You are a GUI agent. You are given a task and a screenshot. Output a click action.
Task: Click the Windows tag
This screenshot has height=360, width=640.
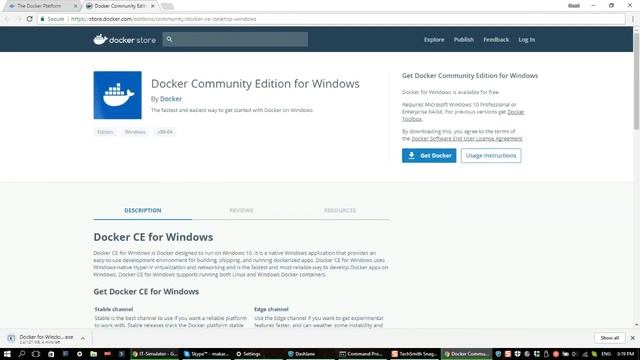pyautogui.click(x=135, y=132)
